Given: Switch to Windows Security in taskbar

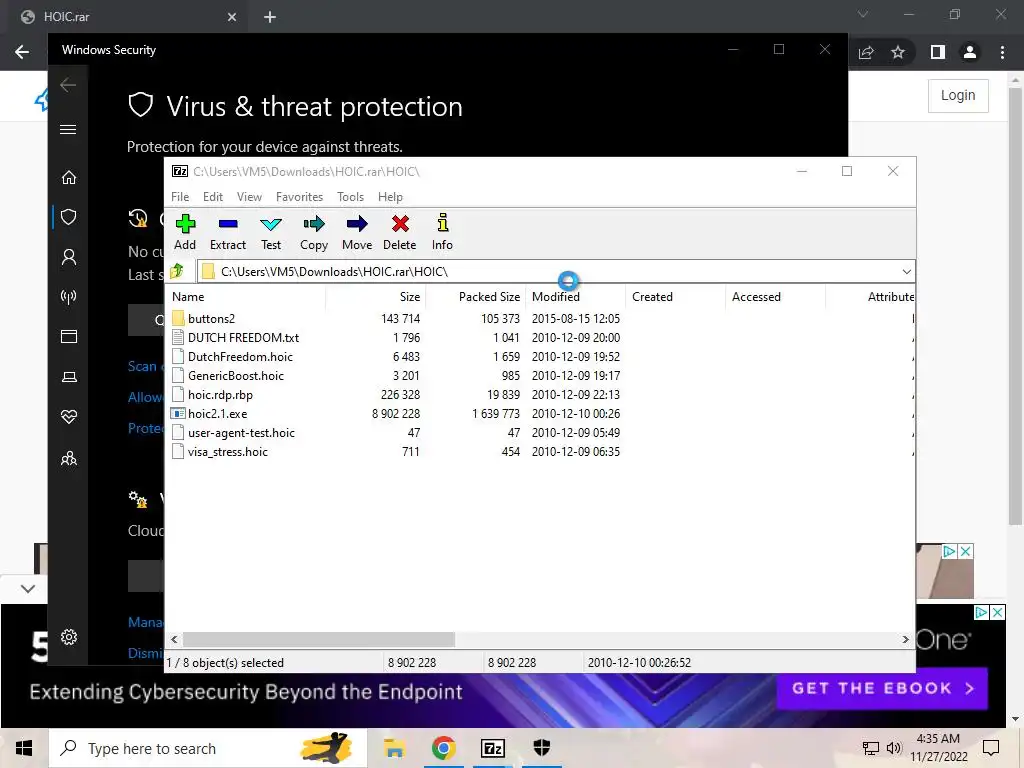Looking at the screenshot, I should [541, 748].
